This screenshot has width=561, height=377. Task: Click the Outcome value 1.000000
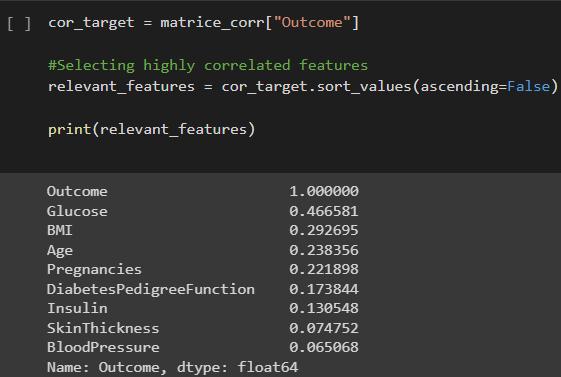[x=324, y=191]
